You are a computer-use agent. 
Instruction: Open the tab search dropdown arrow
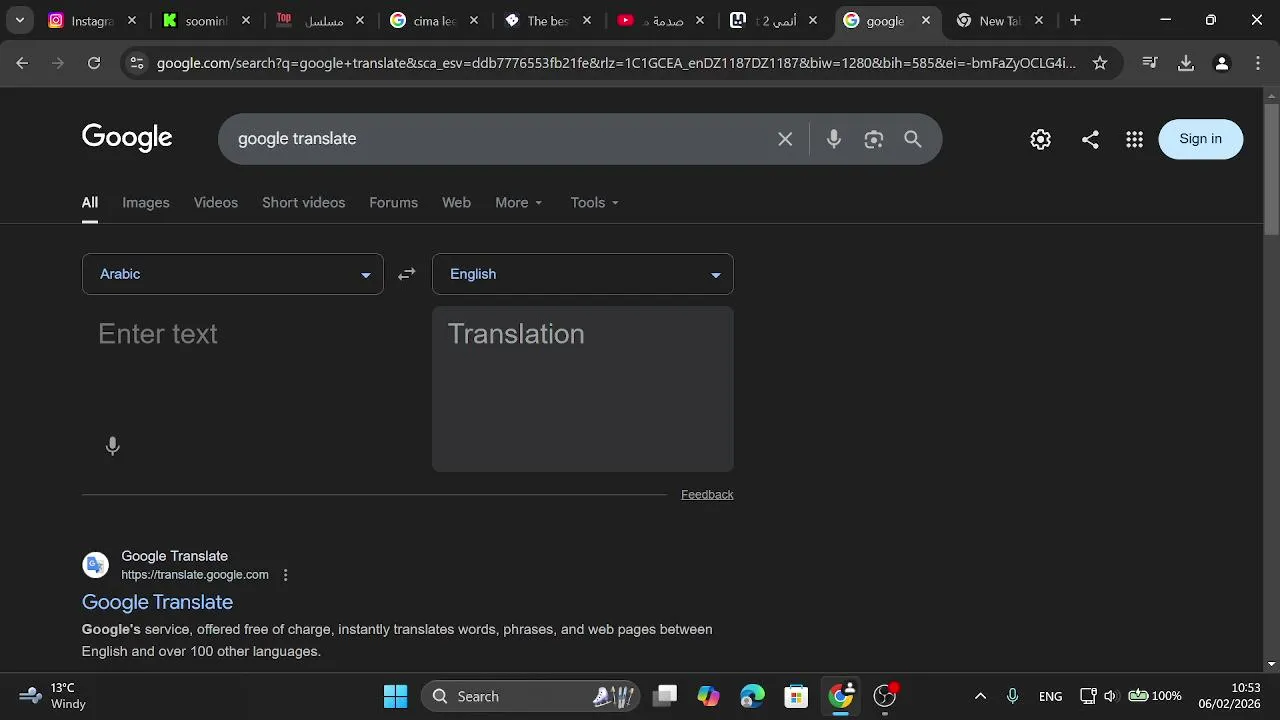pyautogui.click(x=19, y=20)
